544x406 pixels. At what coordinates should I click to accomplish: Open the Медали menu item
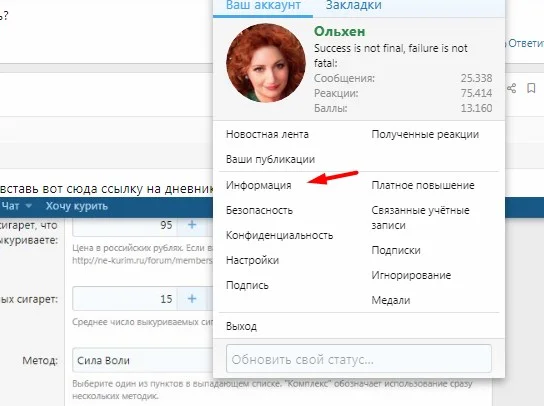(x=391, y=300)
